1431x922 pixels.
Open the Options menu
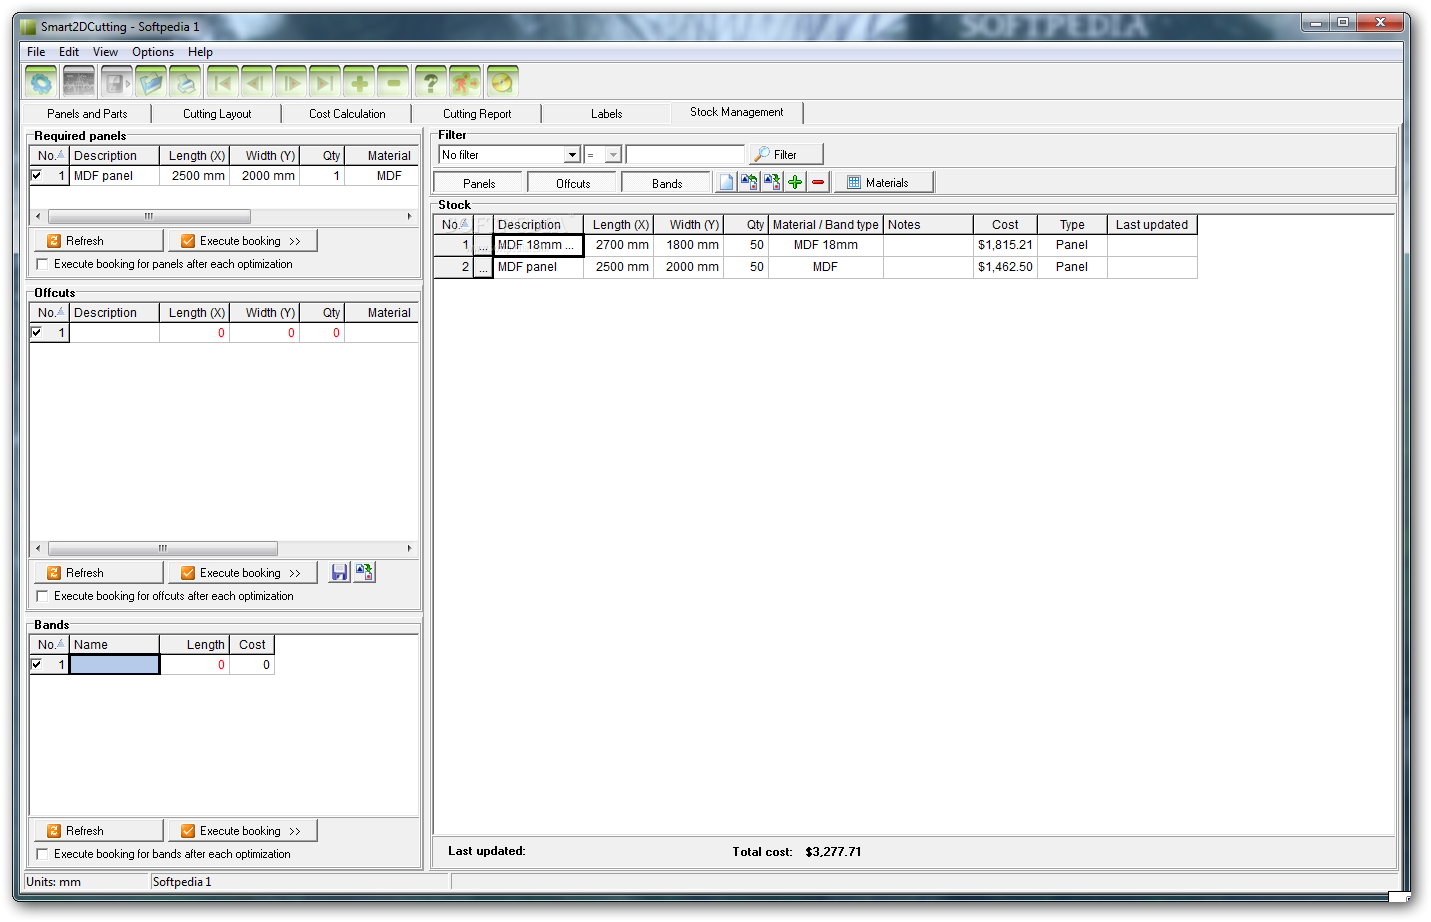coord(153,52)
